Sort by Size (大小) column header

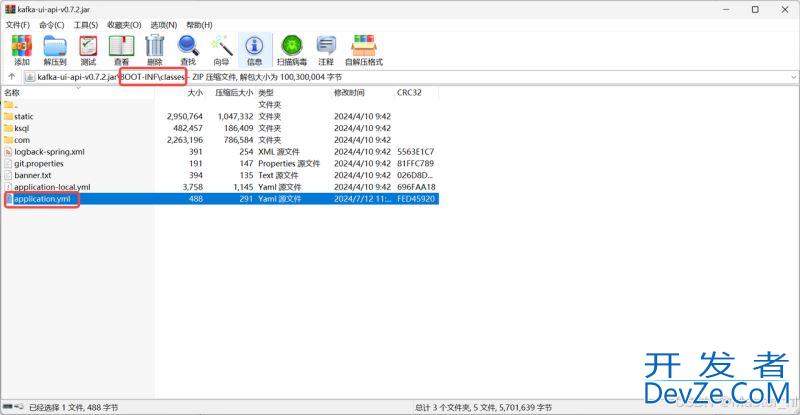point(194,92)
